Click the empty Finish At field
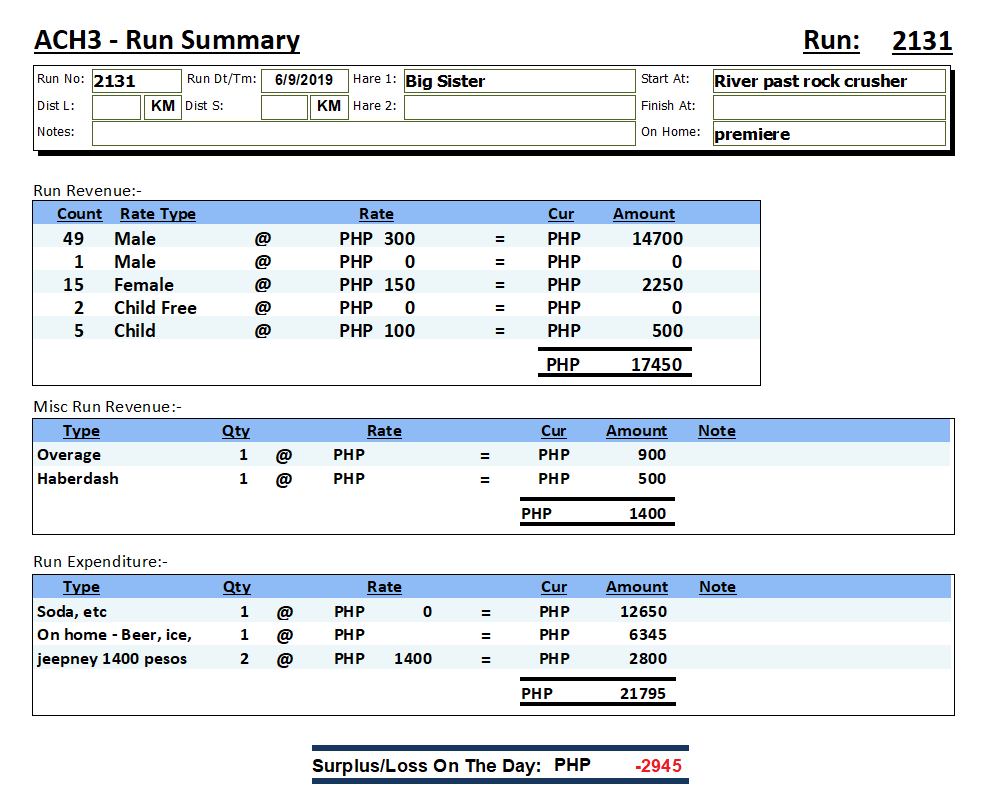This screenshot has height=794, width=989. [828, 107]
